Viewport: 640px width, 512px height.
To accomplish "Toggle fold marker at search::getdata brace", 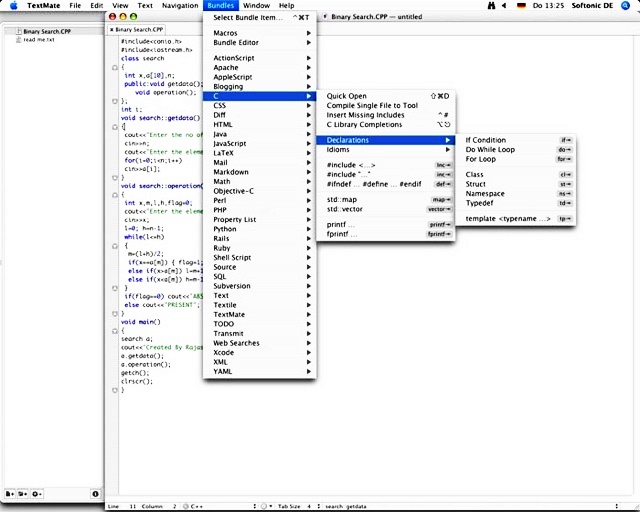I will point(115,127).
